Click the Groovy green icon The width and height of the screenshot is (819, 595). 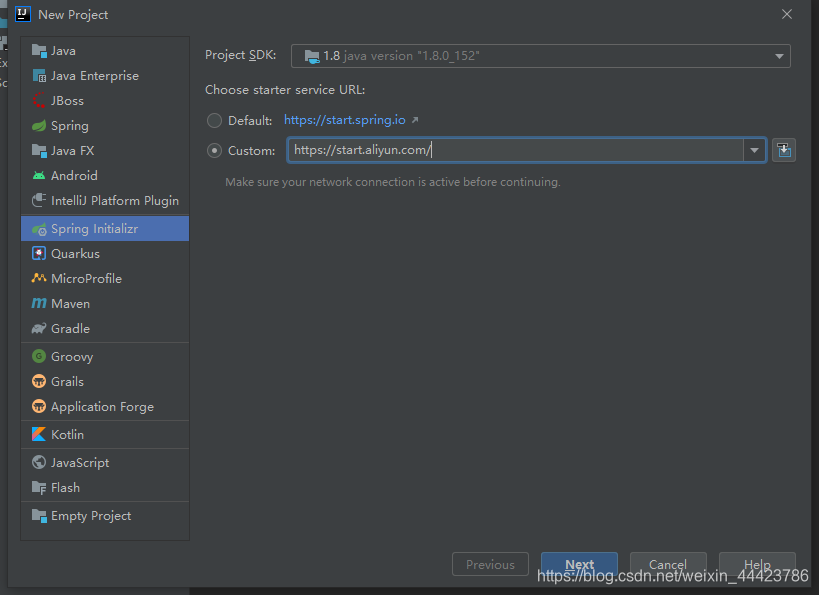tap(39, 356)
